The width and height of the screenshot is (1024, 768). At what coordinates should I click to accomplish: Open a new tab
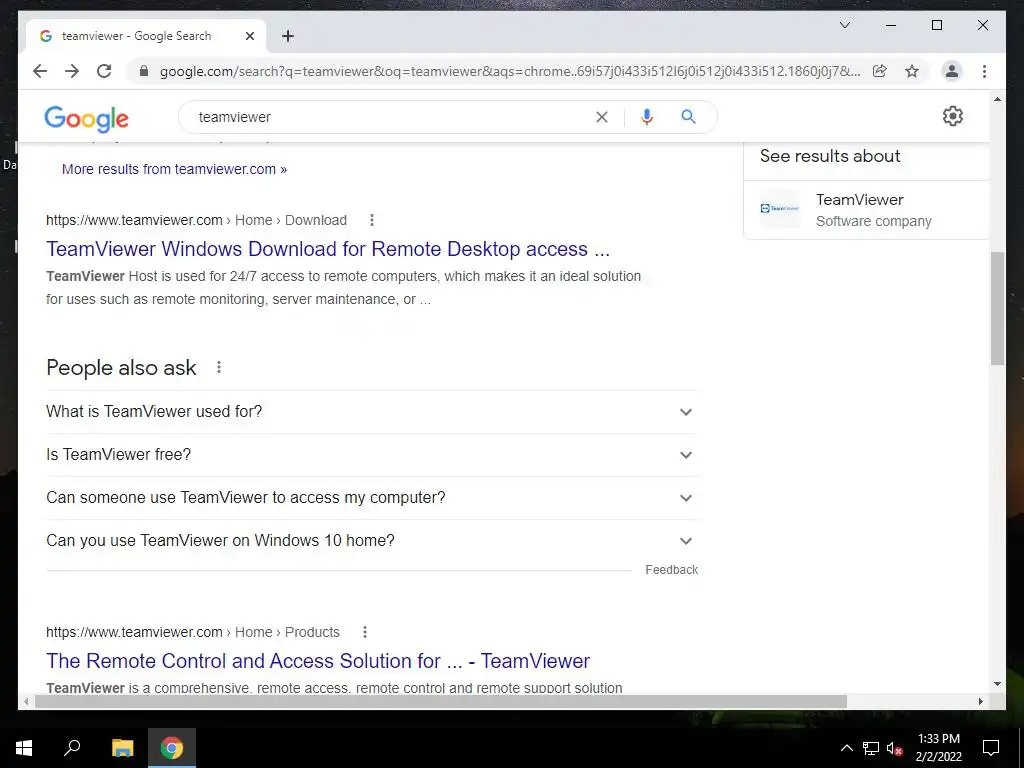tap(288, 36)
